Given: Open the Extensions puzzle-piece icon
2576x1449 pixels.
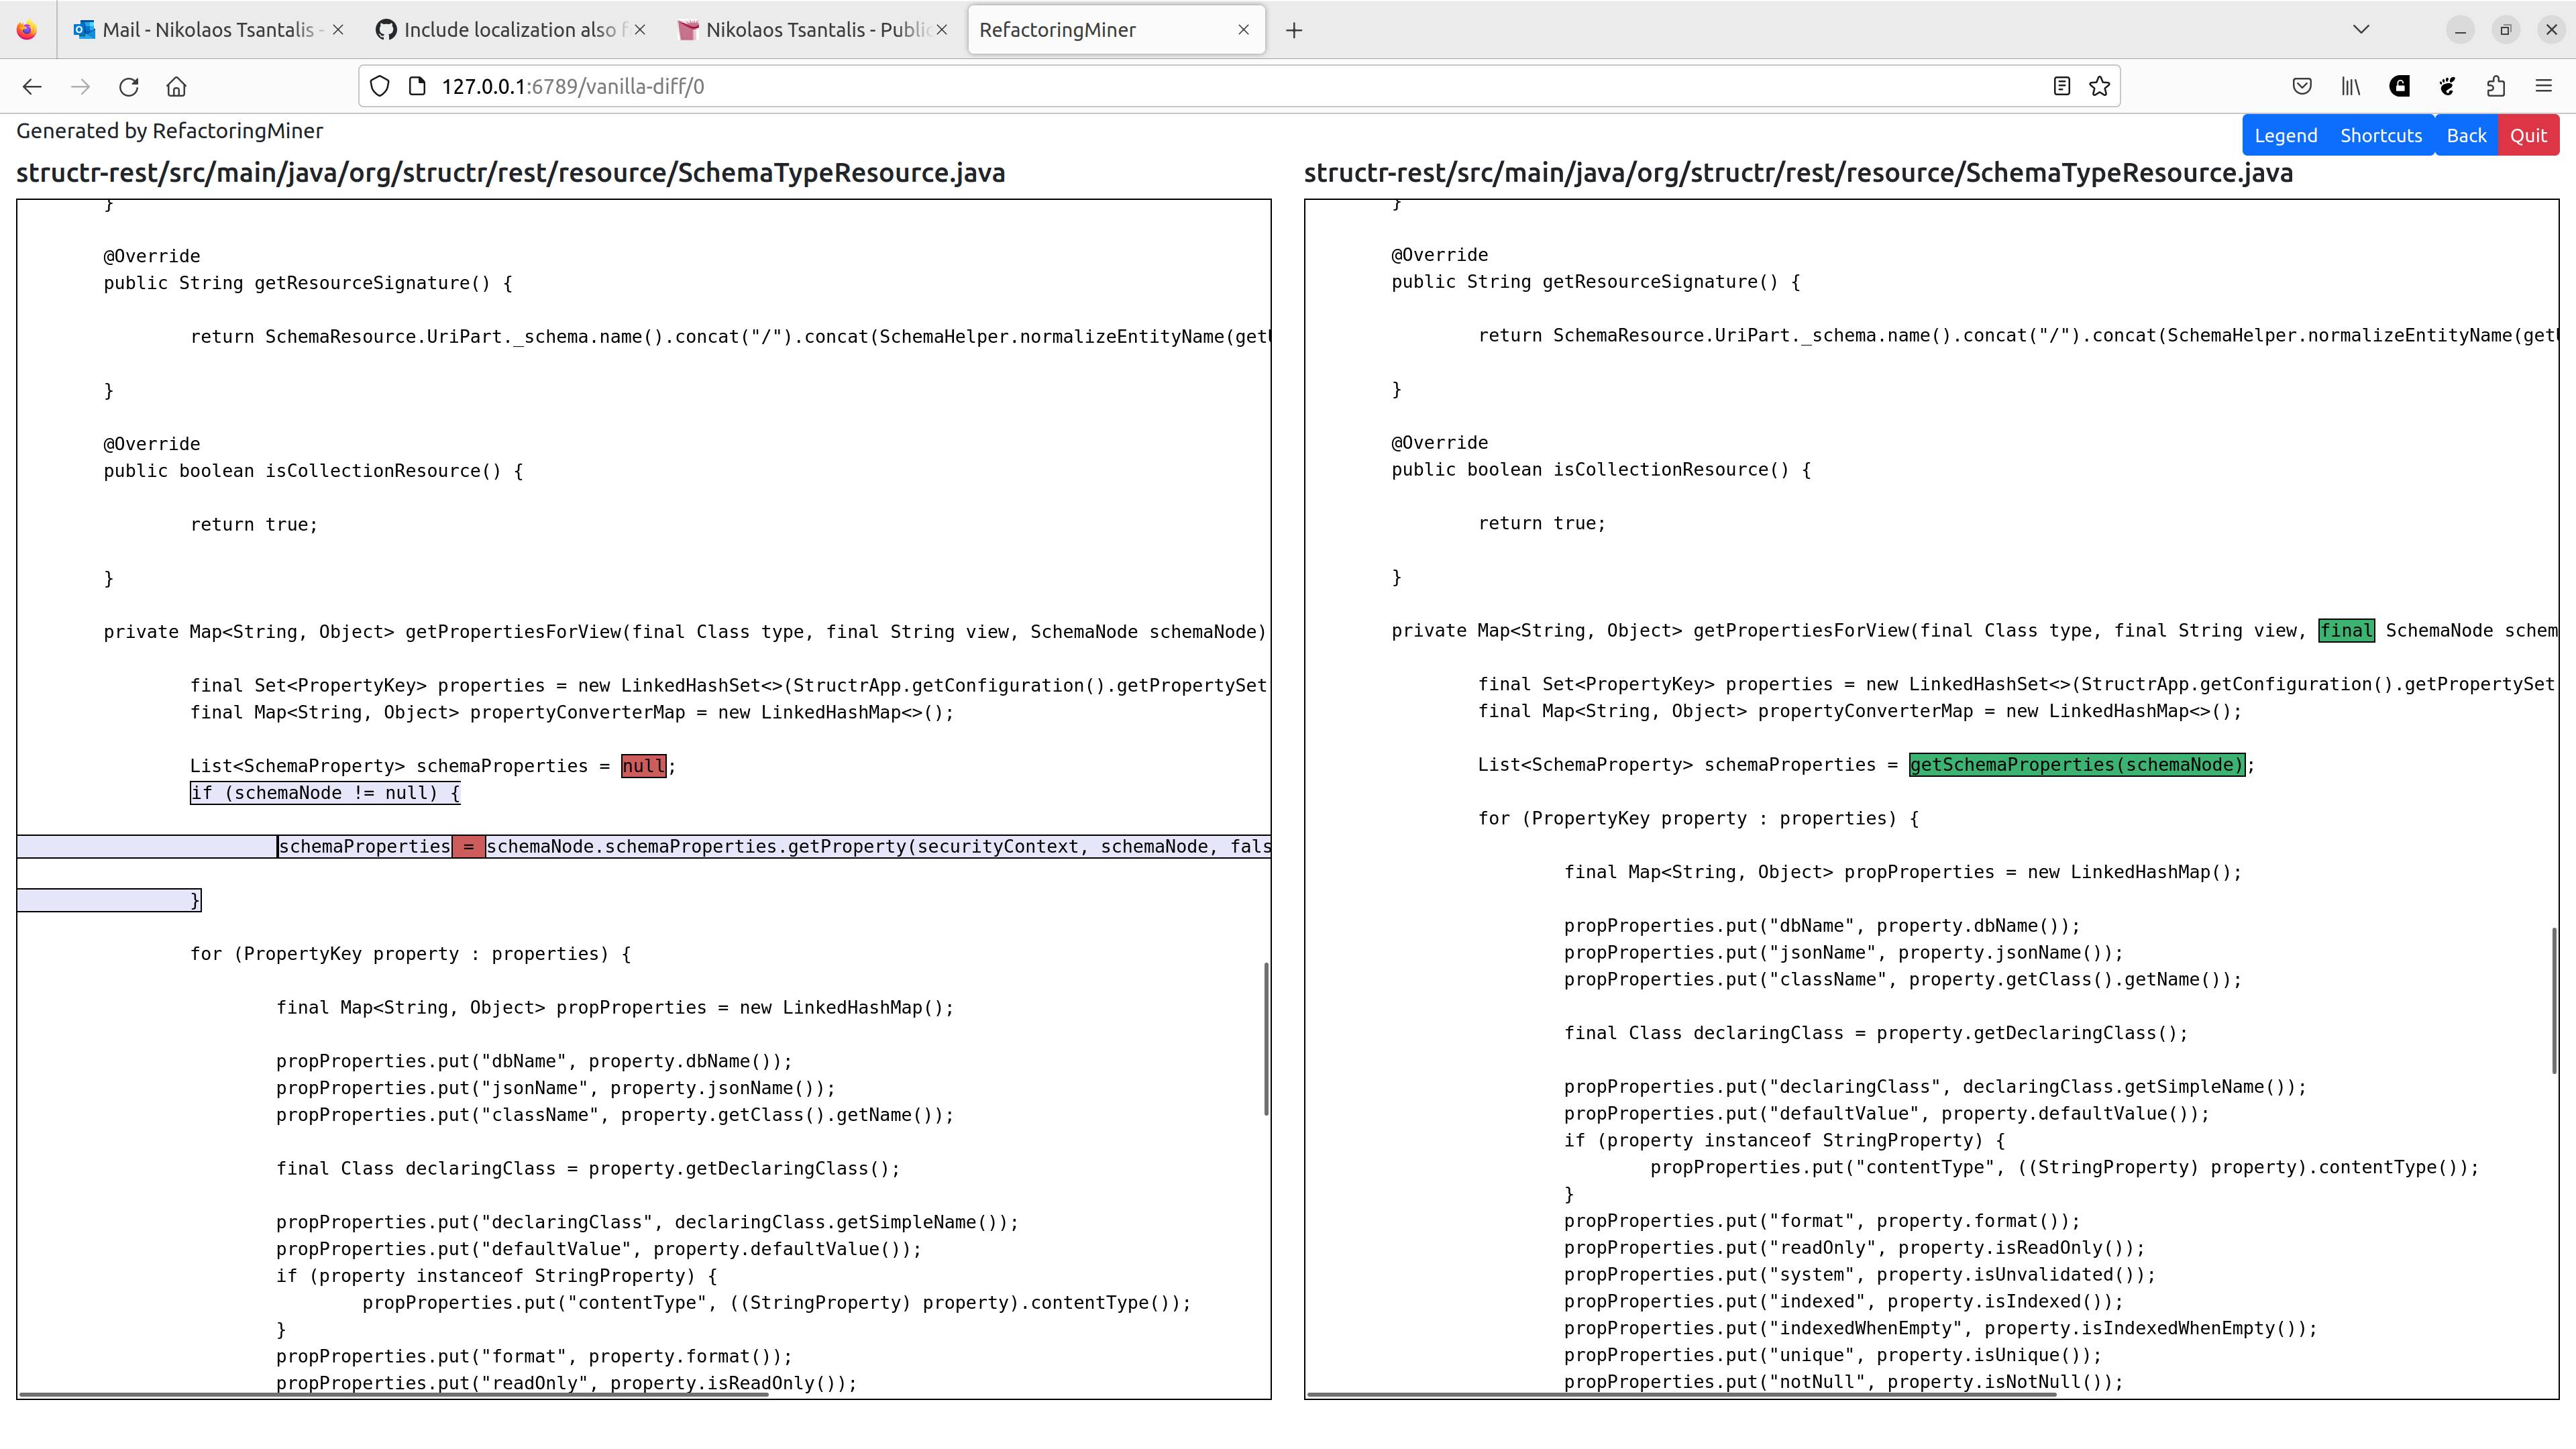Looking at the screenshot, I should point(2495,86).
